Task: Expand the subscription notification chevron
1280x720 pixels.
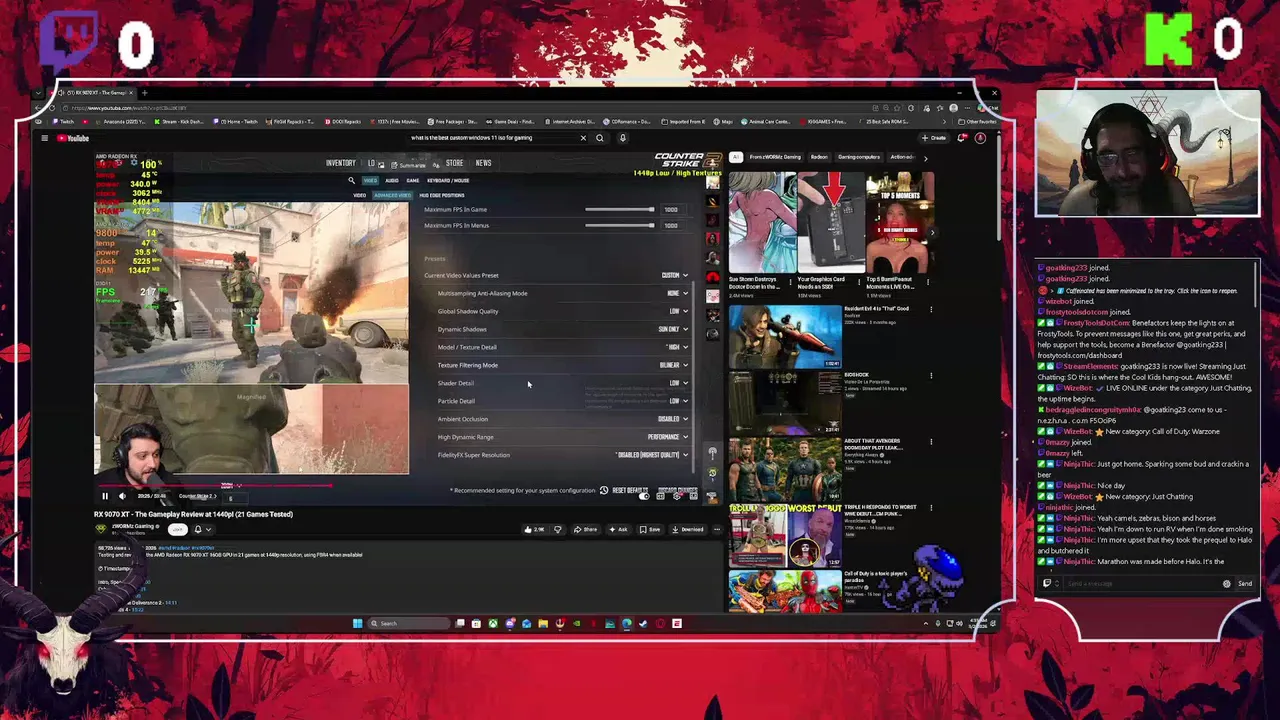Action: [210, 529]
